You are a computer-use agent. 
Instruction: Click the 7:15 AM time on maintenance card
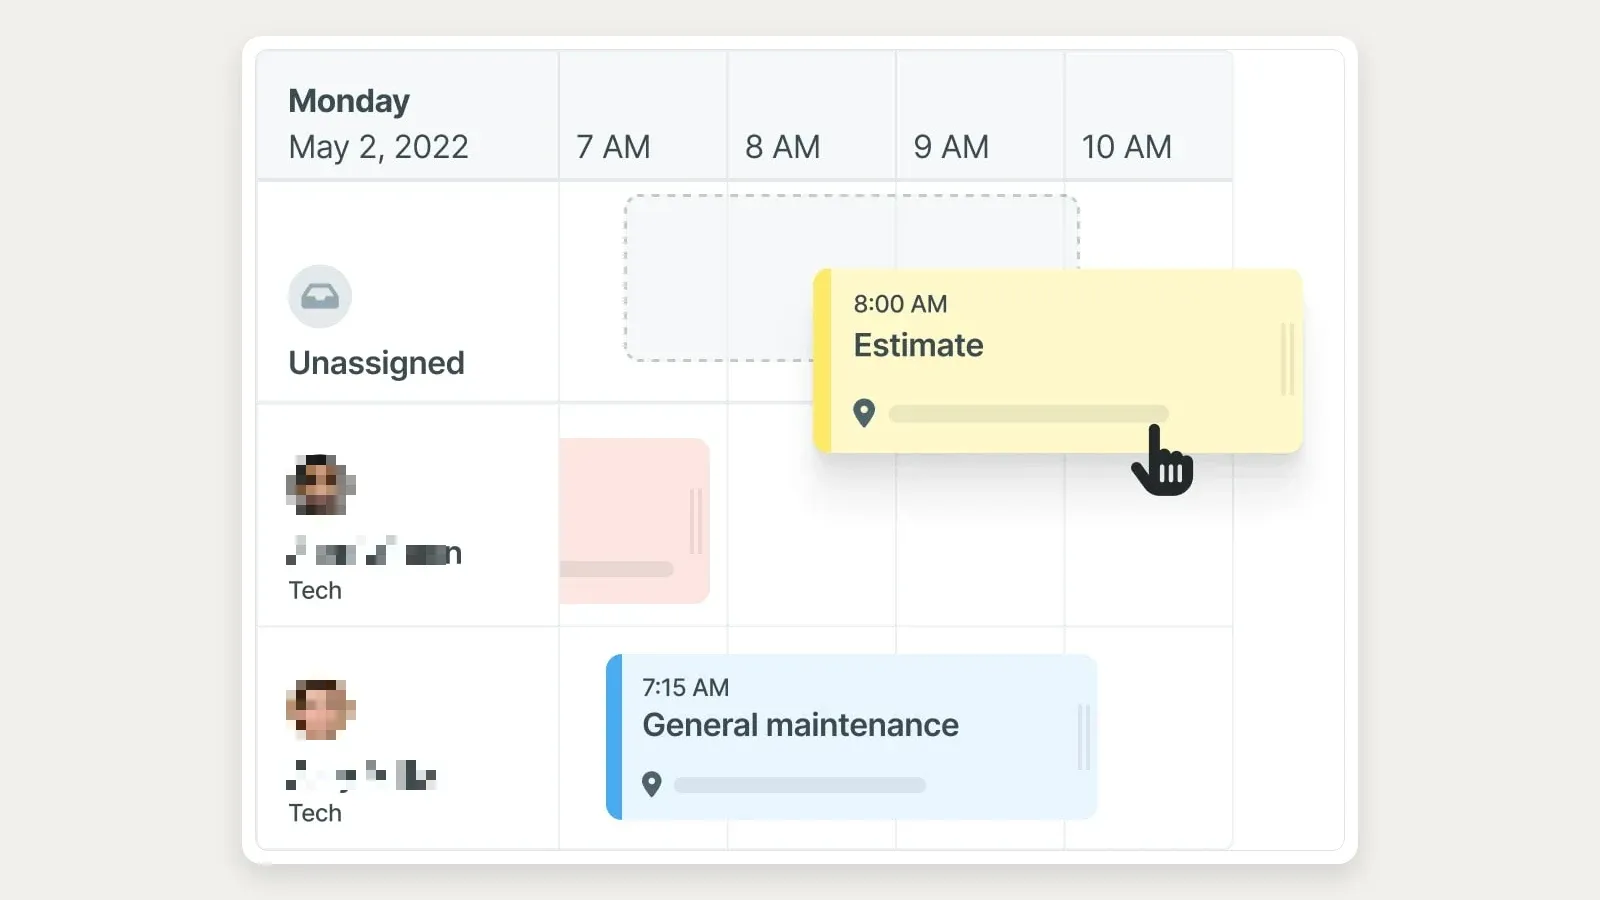686,688
